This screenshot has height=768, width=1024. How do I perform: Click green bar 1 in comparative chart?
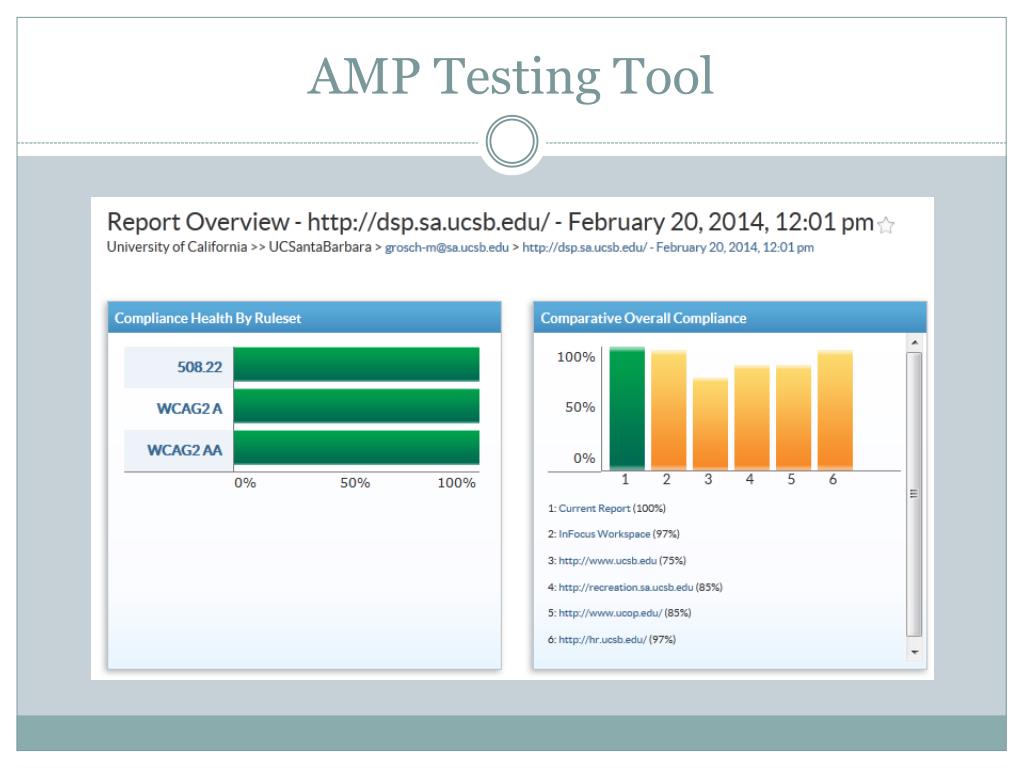point(627,409)
